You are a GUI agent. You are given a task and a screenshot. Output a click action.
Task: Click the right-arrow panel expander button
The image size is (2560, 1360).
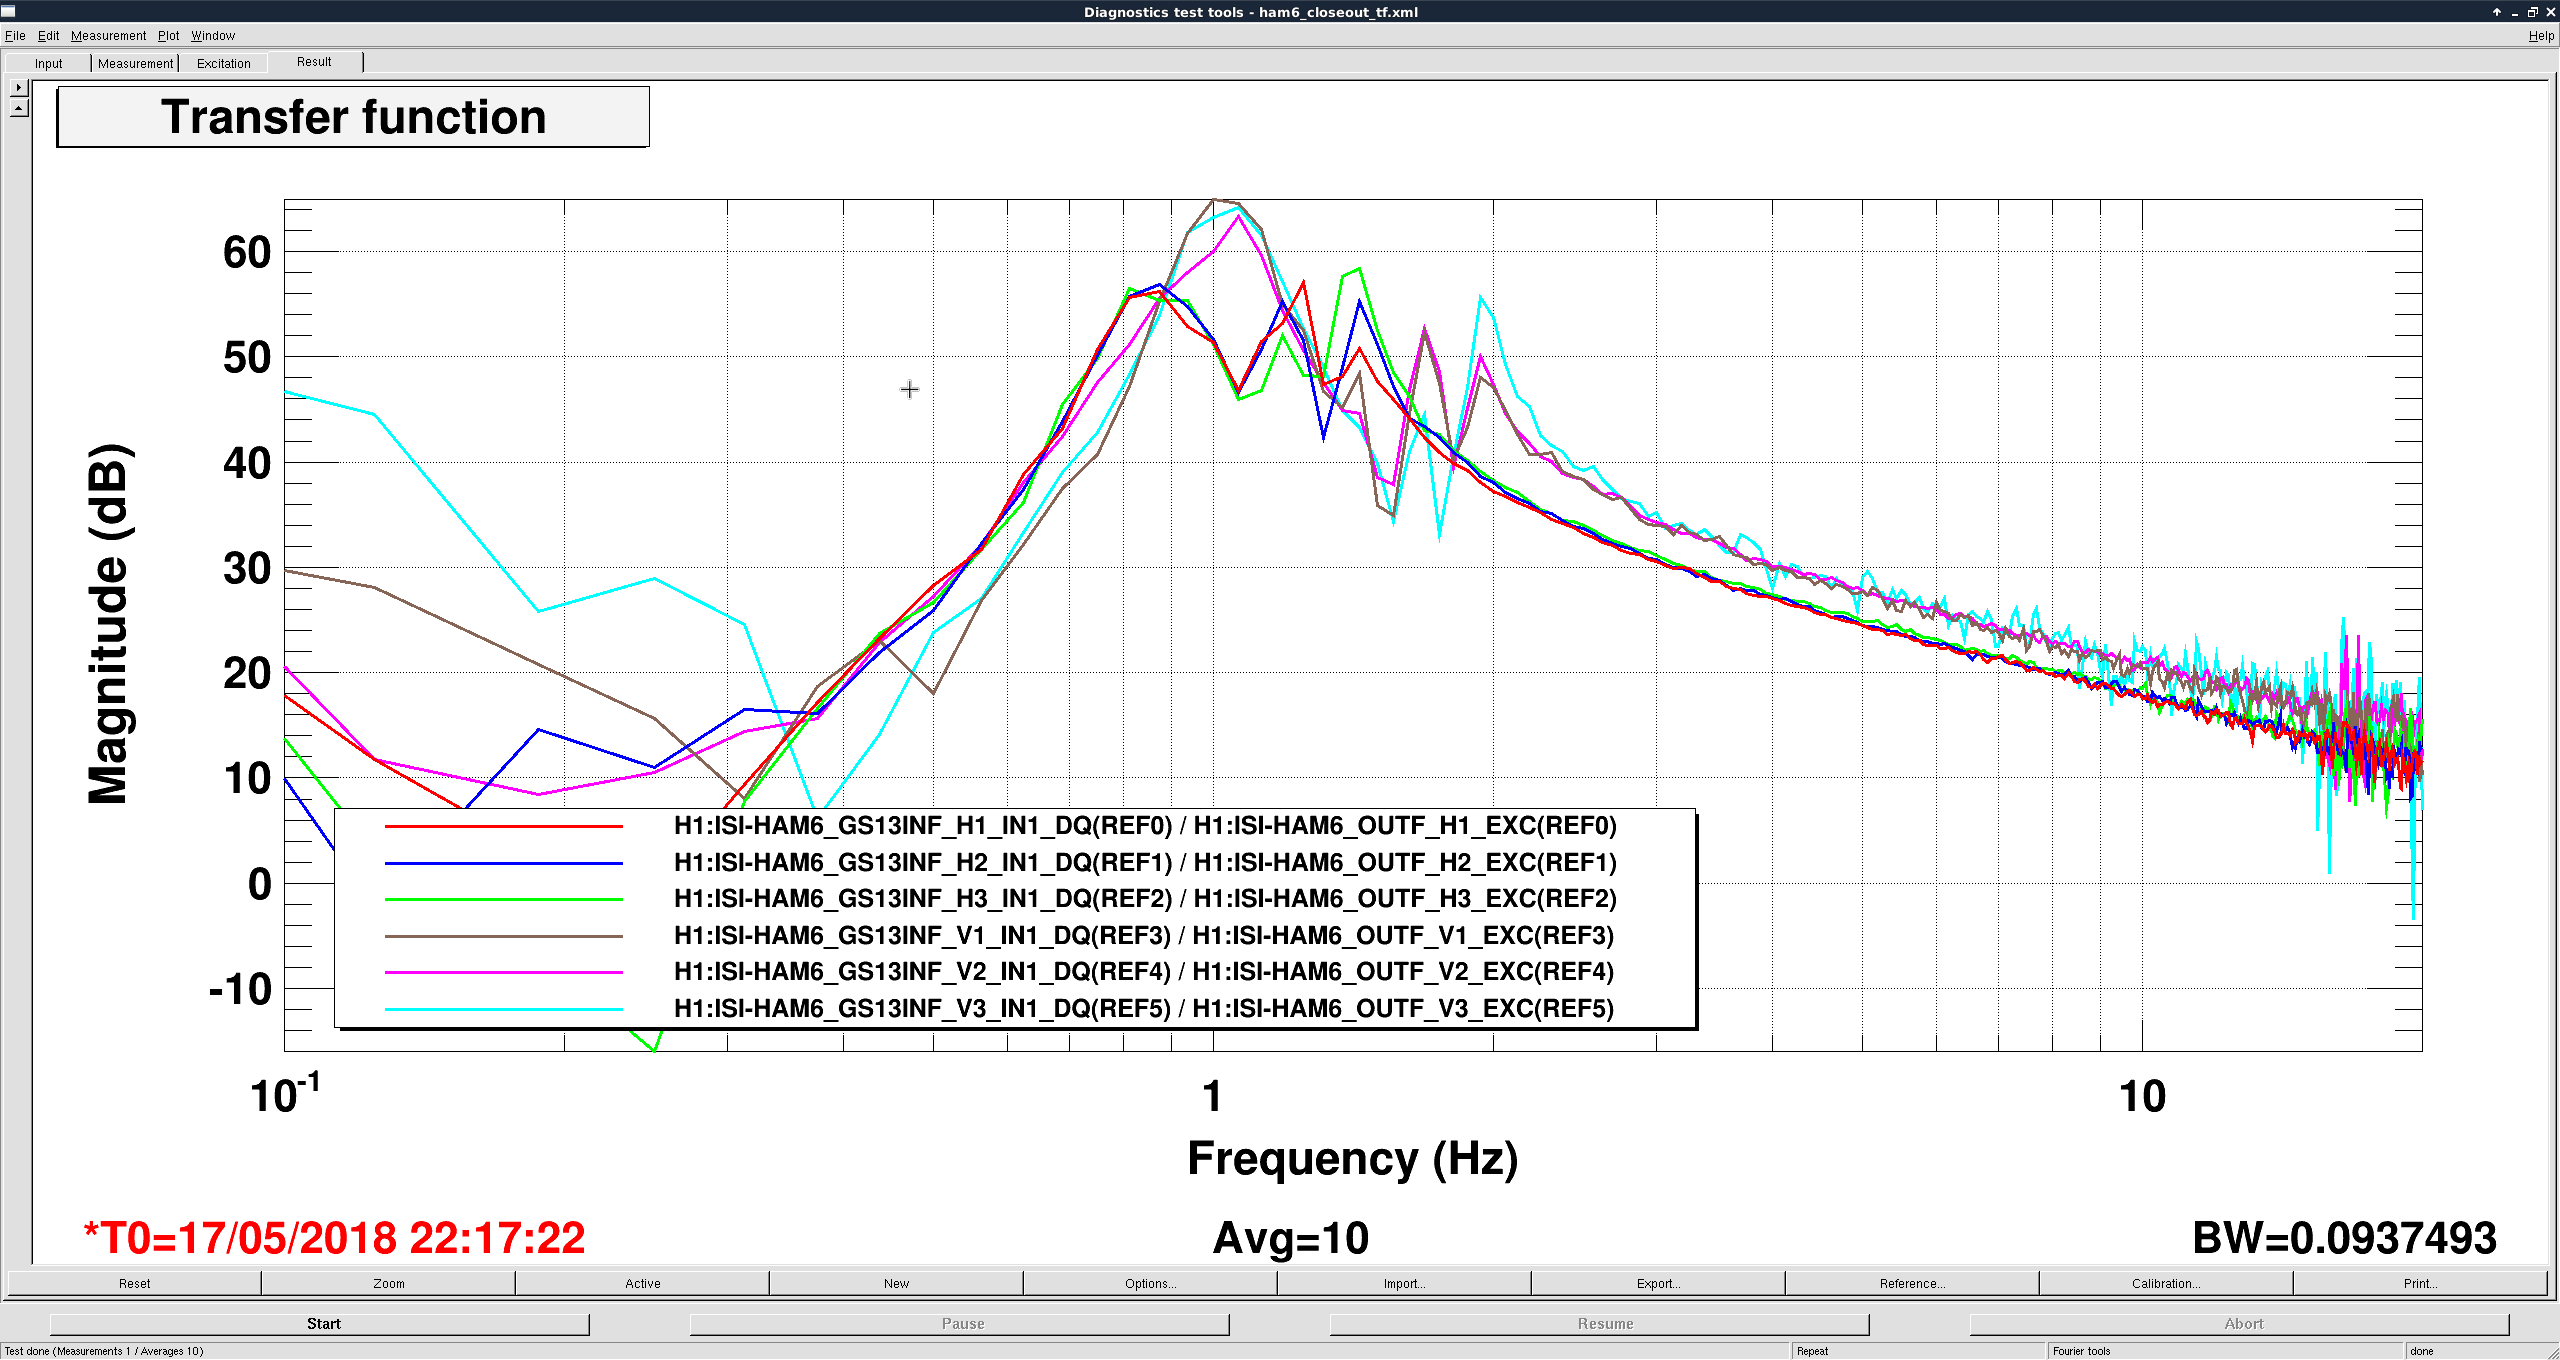coord(18,88)
